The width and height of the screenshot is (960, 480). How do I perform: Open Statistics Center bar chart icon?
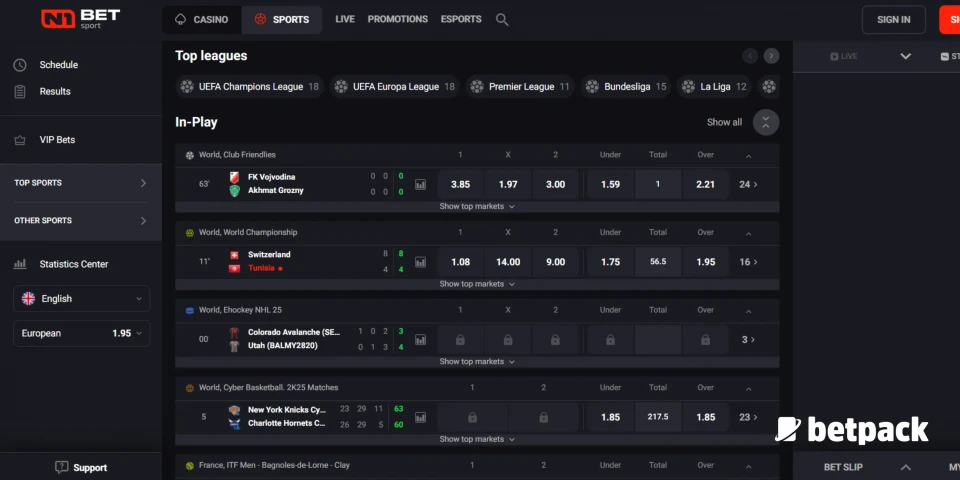point(20,264)
